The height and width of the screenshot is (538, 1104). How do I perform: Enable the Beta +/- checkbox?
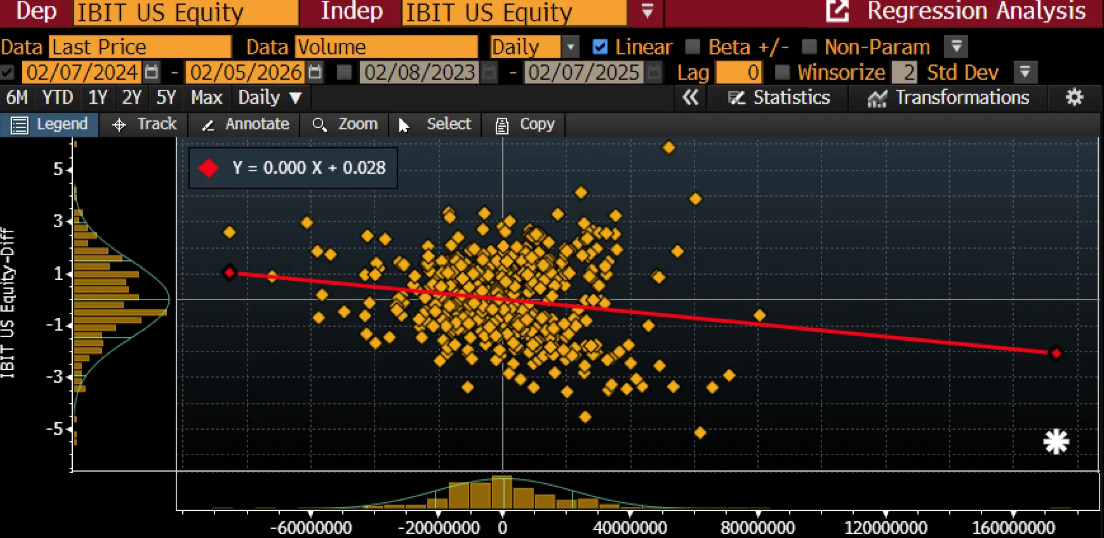point(693,47)
